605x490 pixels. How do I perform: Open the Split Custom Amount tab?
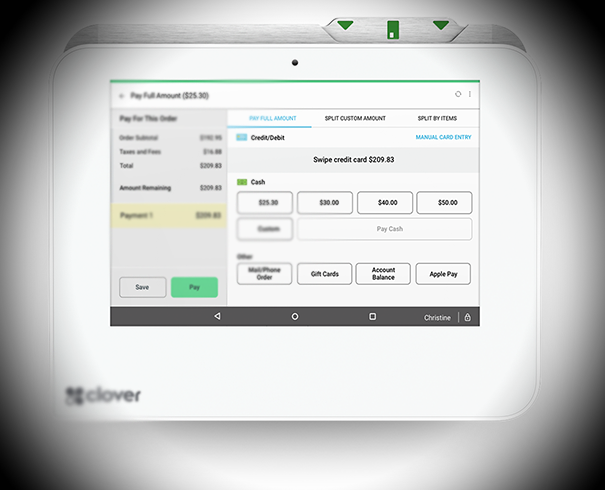[355, 118]
